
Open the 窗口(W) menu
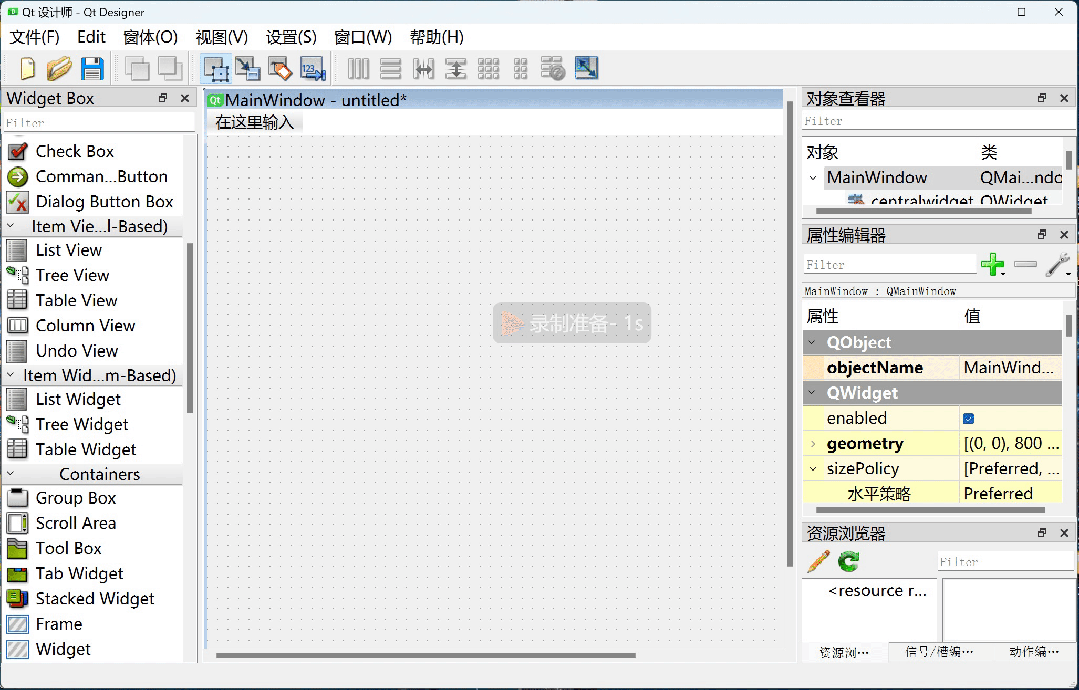tap(363, 37)
